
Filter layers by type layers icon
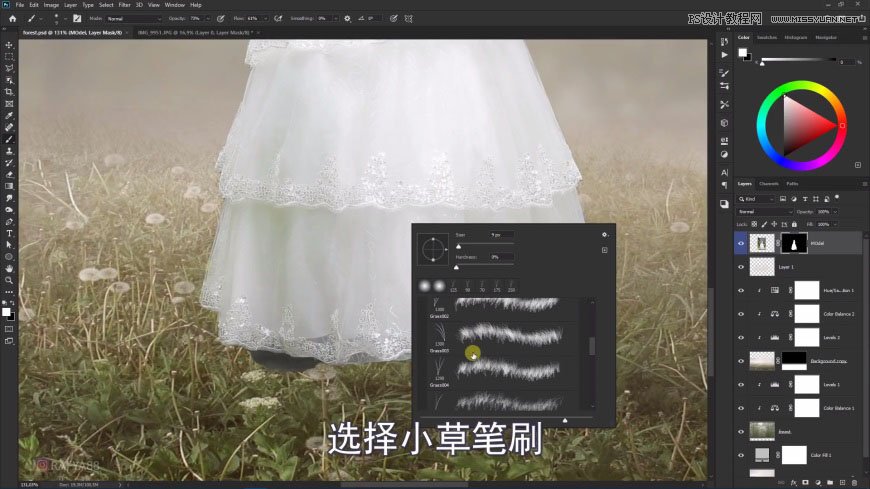point(805,199)
